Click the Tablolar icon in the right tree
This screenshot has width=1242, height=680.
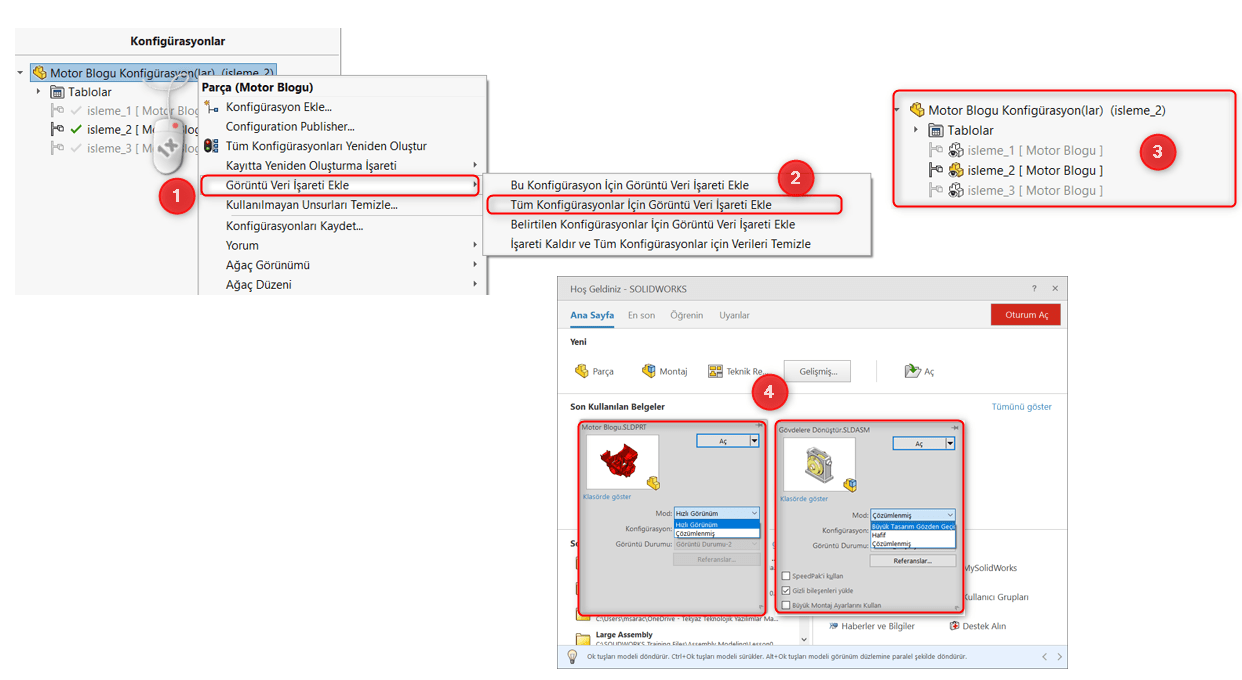tap(936, 130)
